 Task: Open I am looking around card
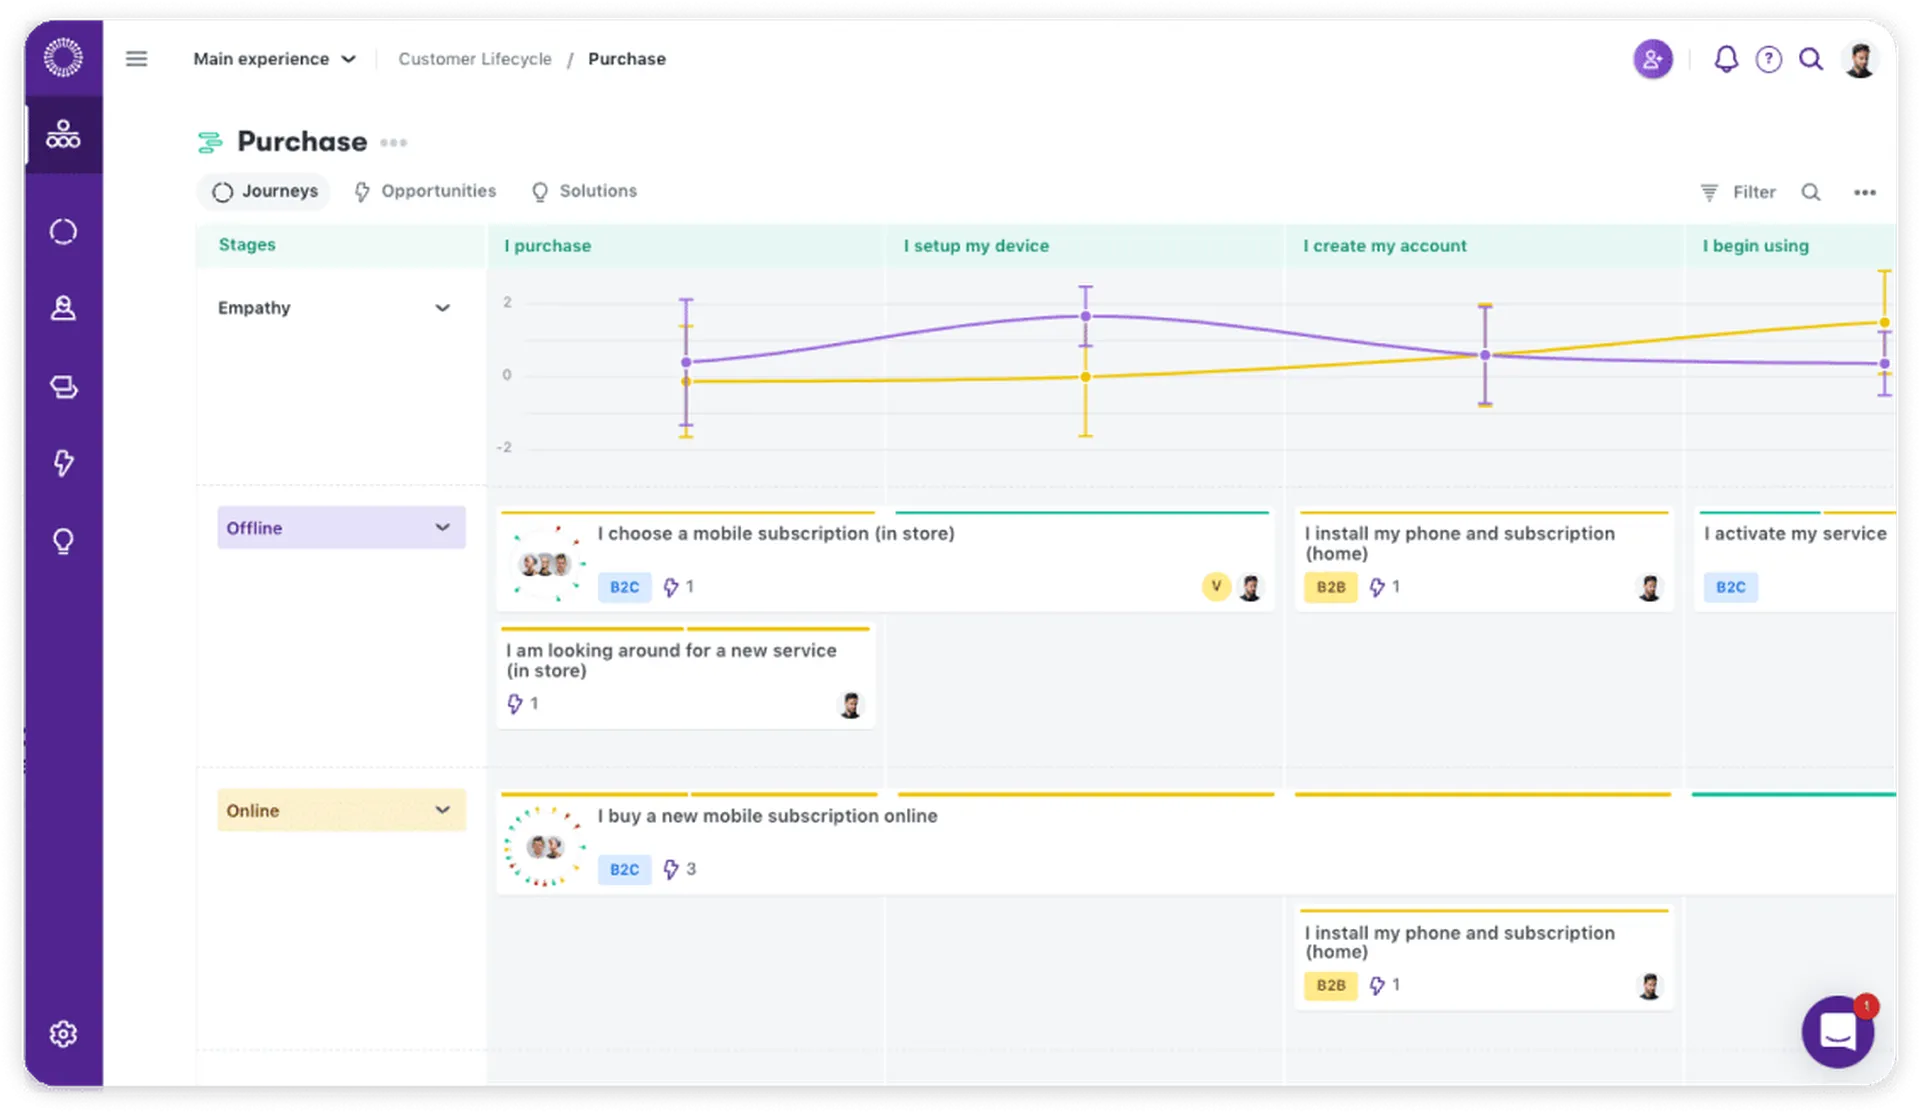[x=686, y=677]
